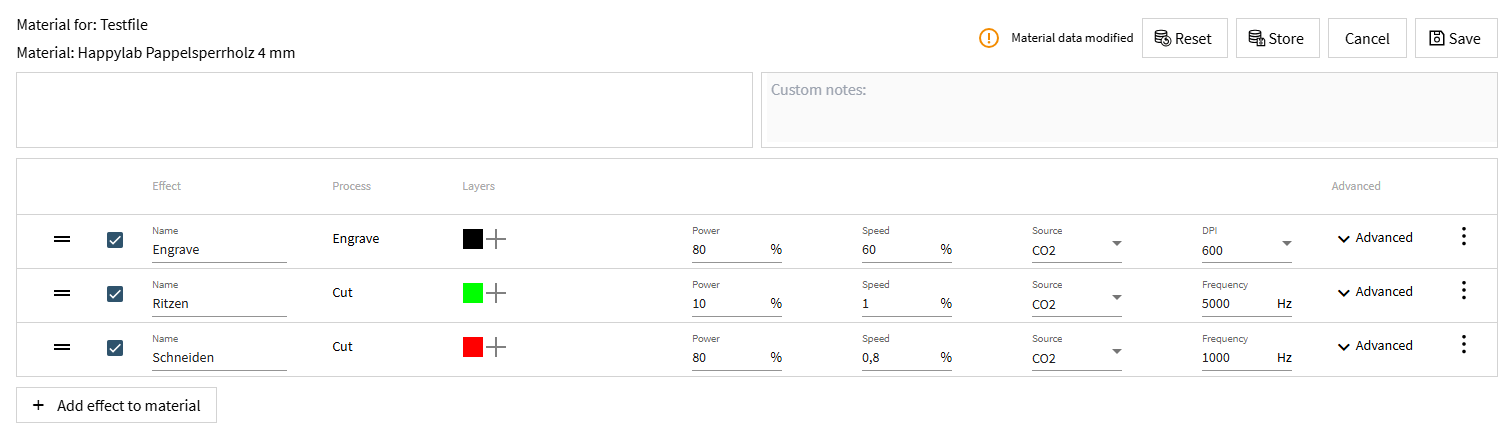This screenshot has width=1509, height=430.
Task: Toggle the Schneiden effect checkbox
Action: (x=115, y=348)
